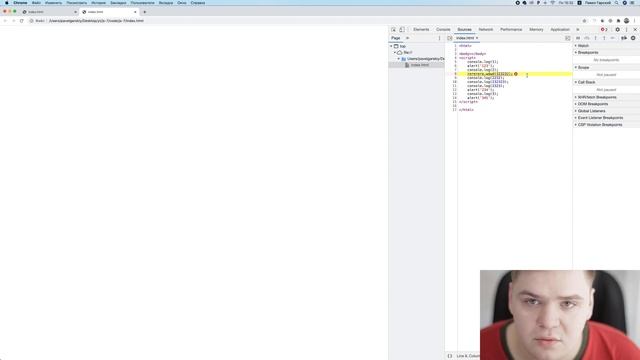Reload the page
The height and width of the screenshot is (360, 640).
point(22,20)
